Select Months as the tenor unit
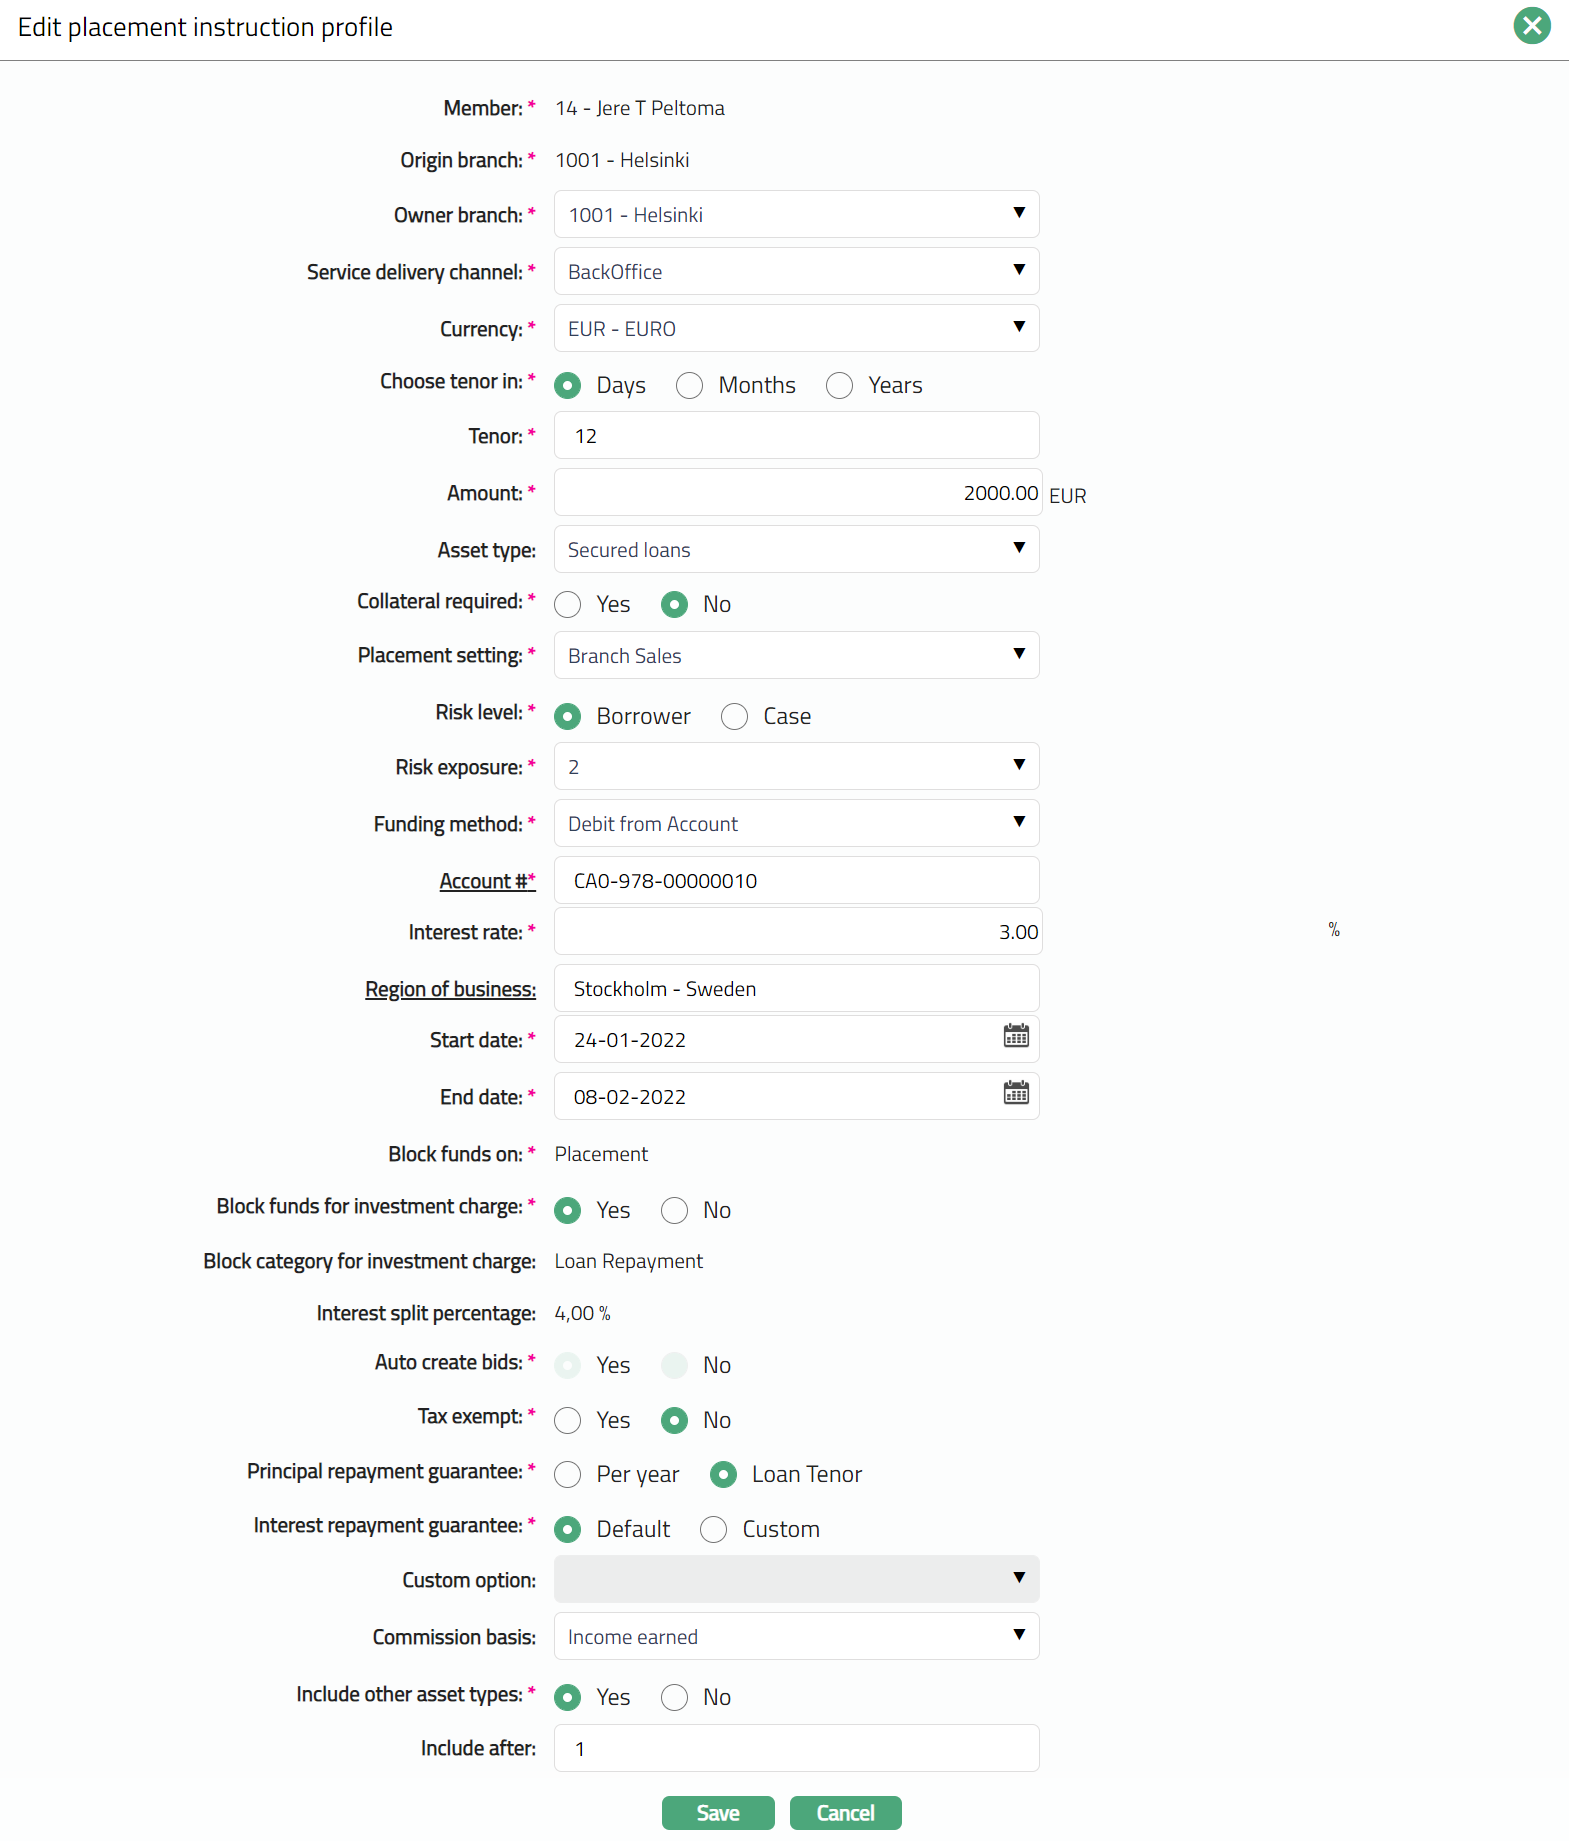1569x1841 pixels. 690,386
